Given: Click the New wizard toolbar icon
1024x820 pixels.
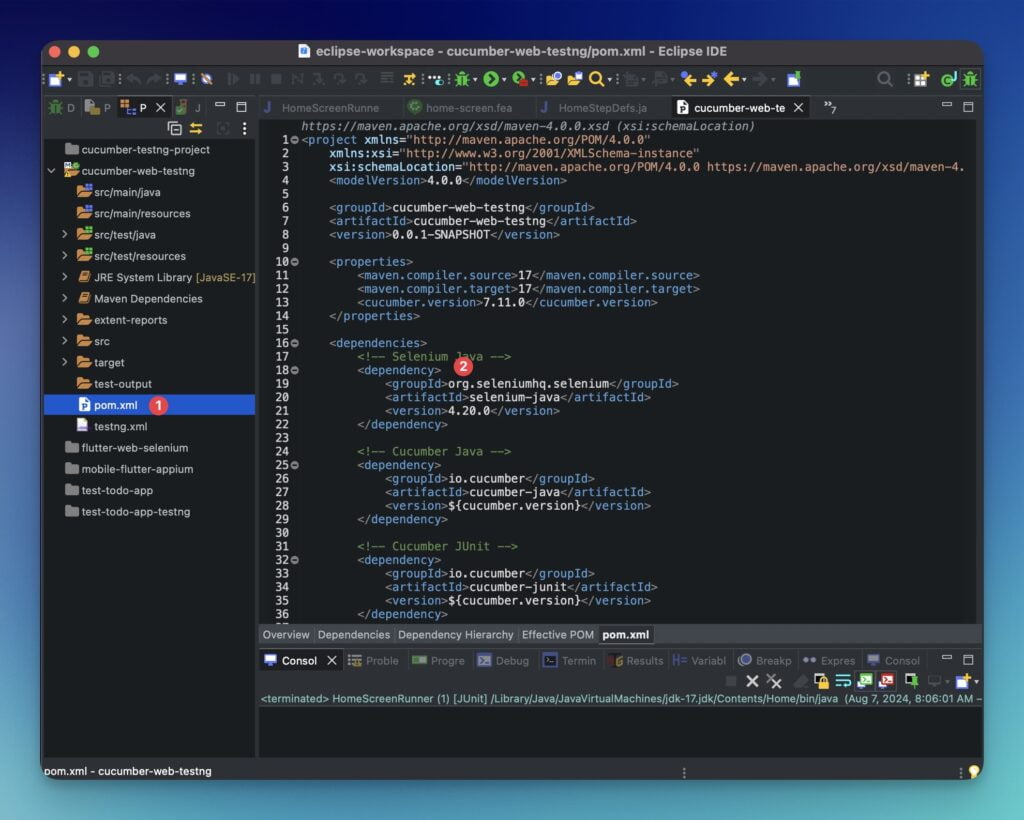Looking at the screenshot, I should point(56,79).
